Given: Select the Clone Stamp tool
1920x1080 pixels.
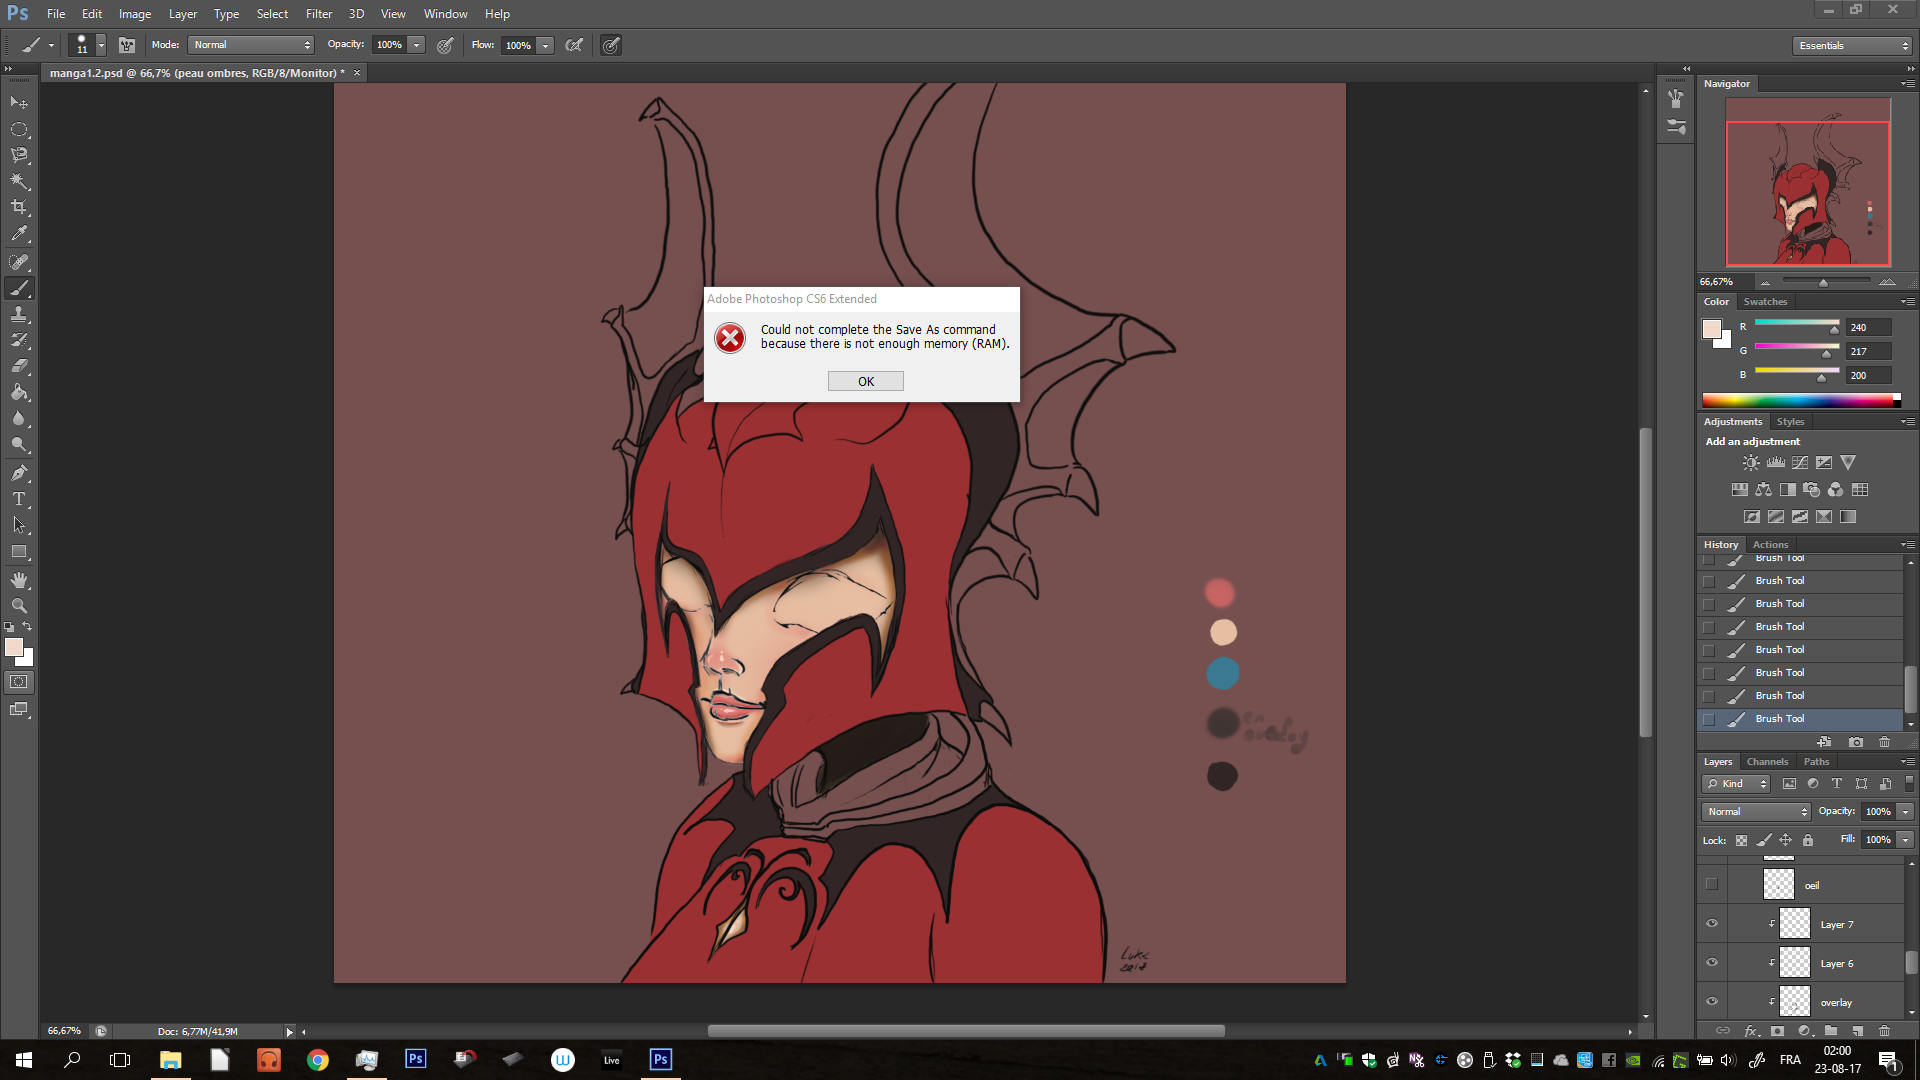Looking at the screenshot, I should 19,314.
